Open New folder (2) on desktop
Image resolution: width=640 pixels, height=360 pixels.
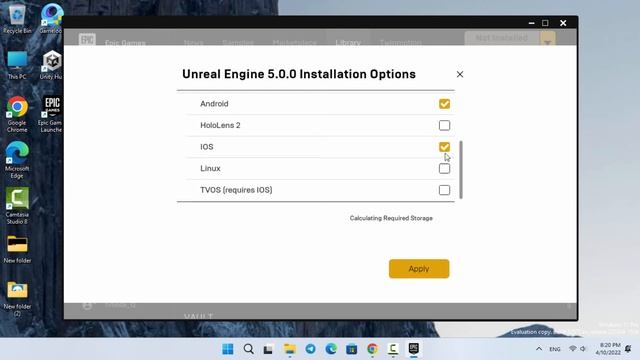pos(17,299)
